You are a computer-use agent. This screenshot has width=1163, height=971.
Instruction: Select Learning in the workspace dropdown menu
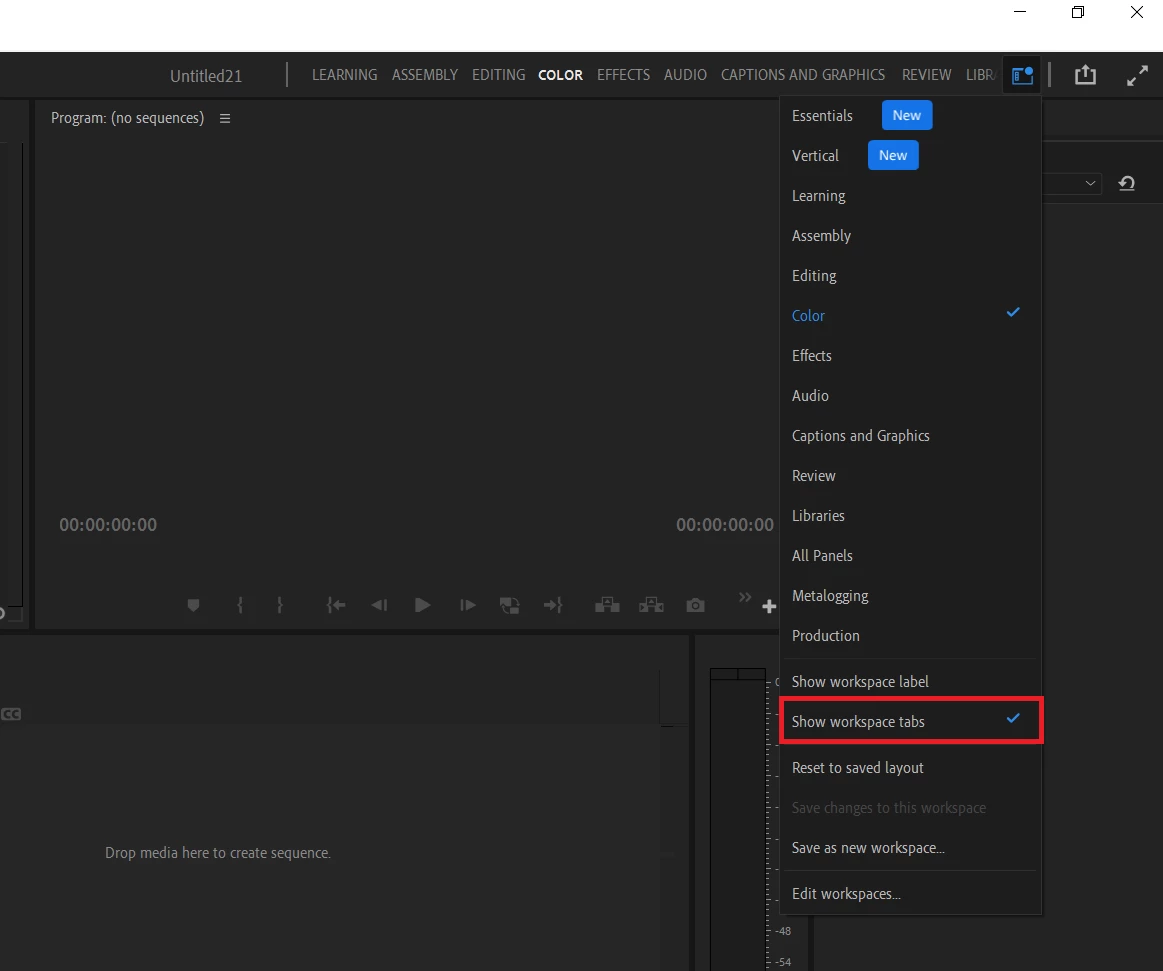tap(910, 196)
